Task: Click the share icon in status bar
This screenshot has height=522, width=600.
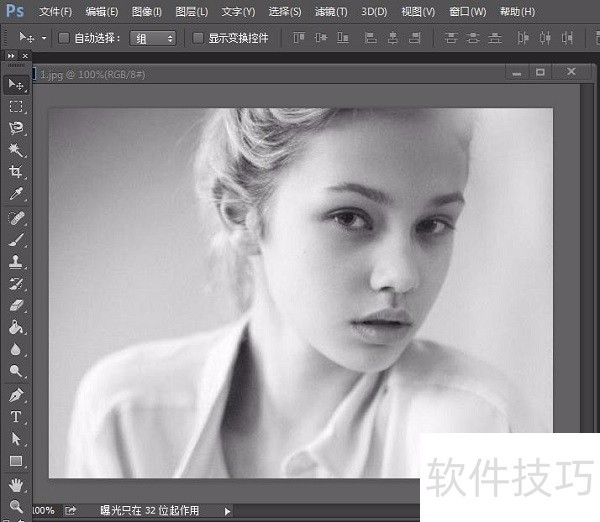Action: coord(70,511)
